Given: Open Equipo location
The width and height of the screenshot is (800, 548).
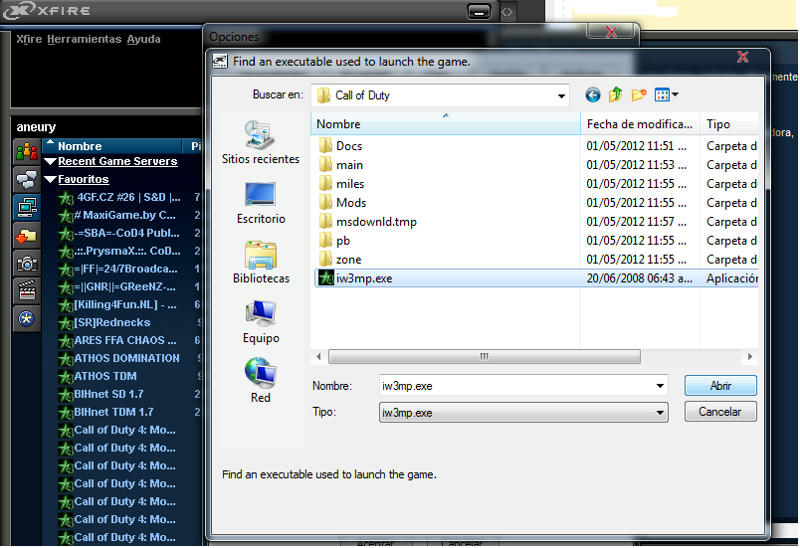Looking at the screenshot, I should 261,322.
